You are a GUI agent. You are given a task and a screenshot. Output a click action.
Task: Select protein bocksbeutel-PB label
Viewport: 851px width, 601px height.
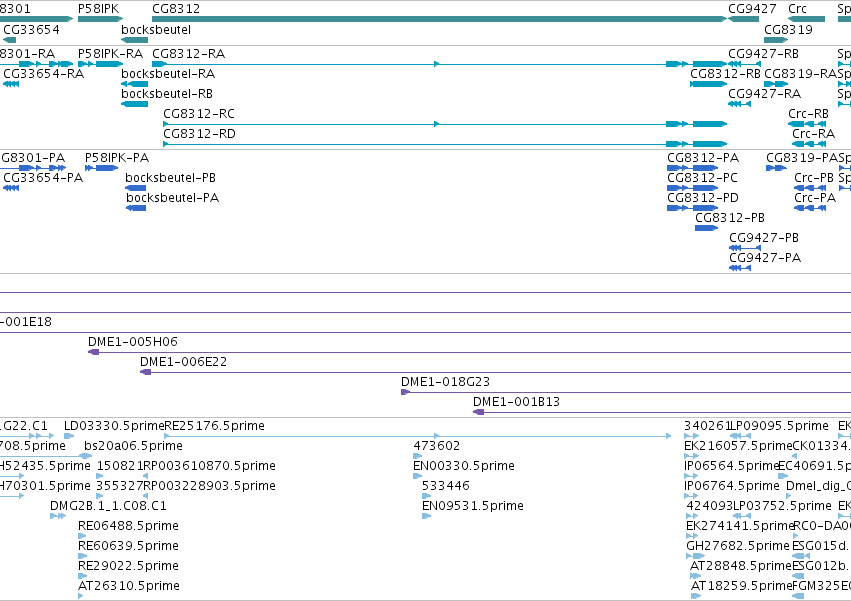170,178
